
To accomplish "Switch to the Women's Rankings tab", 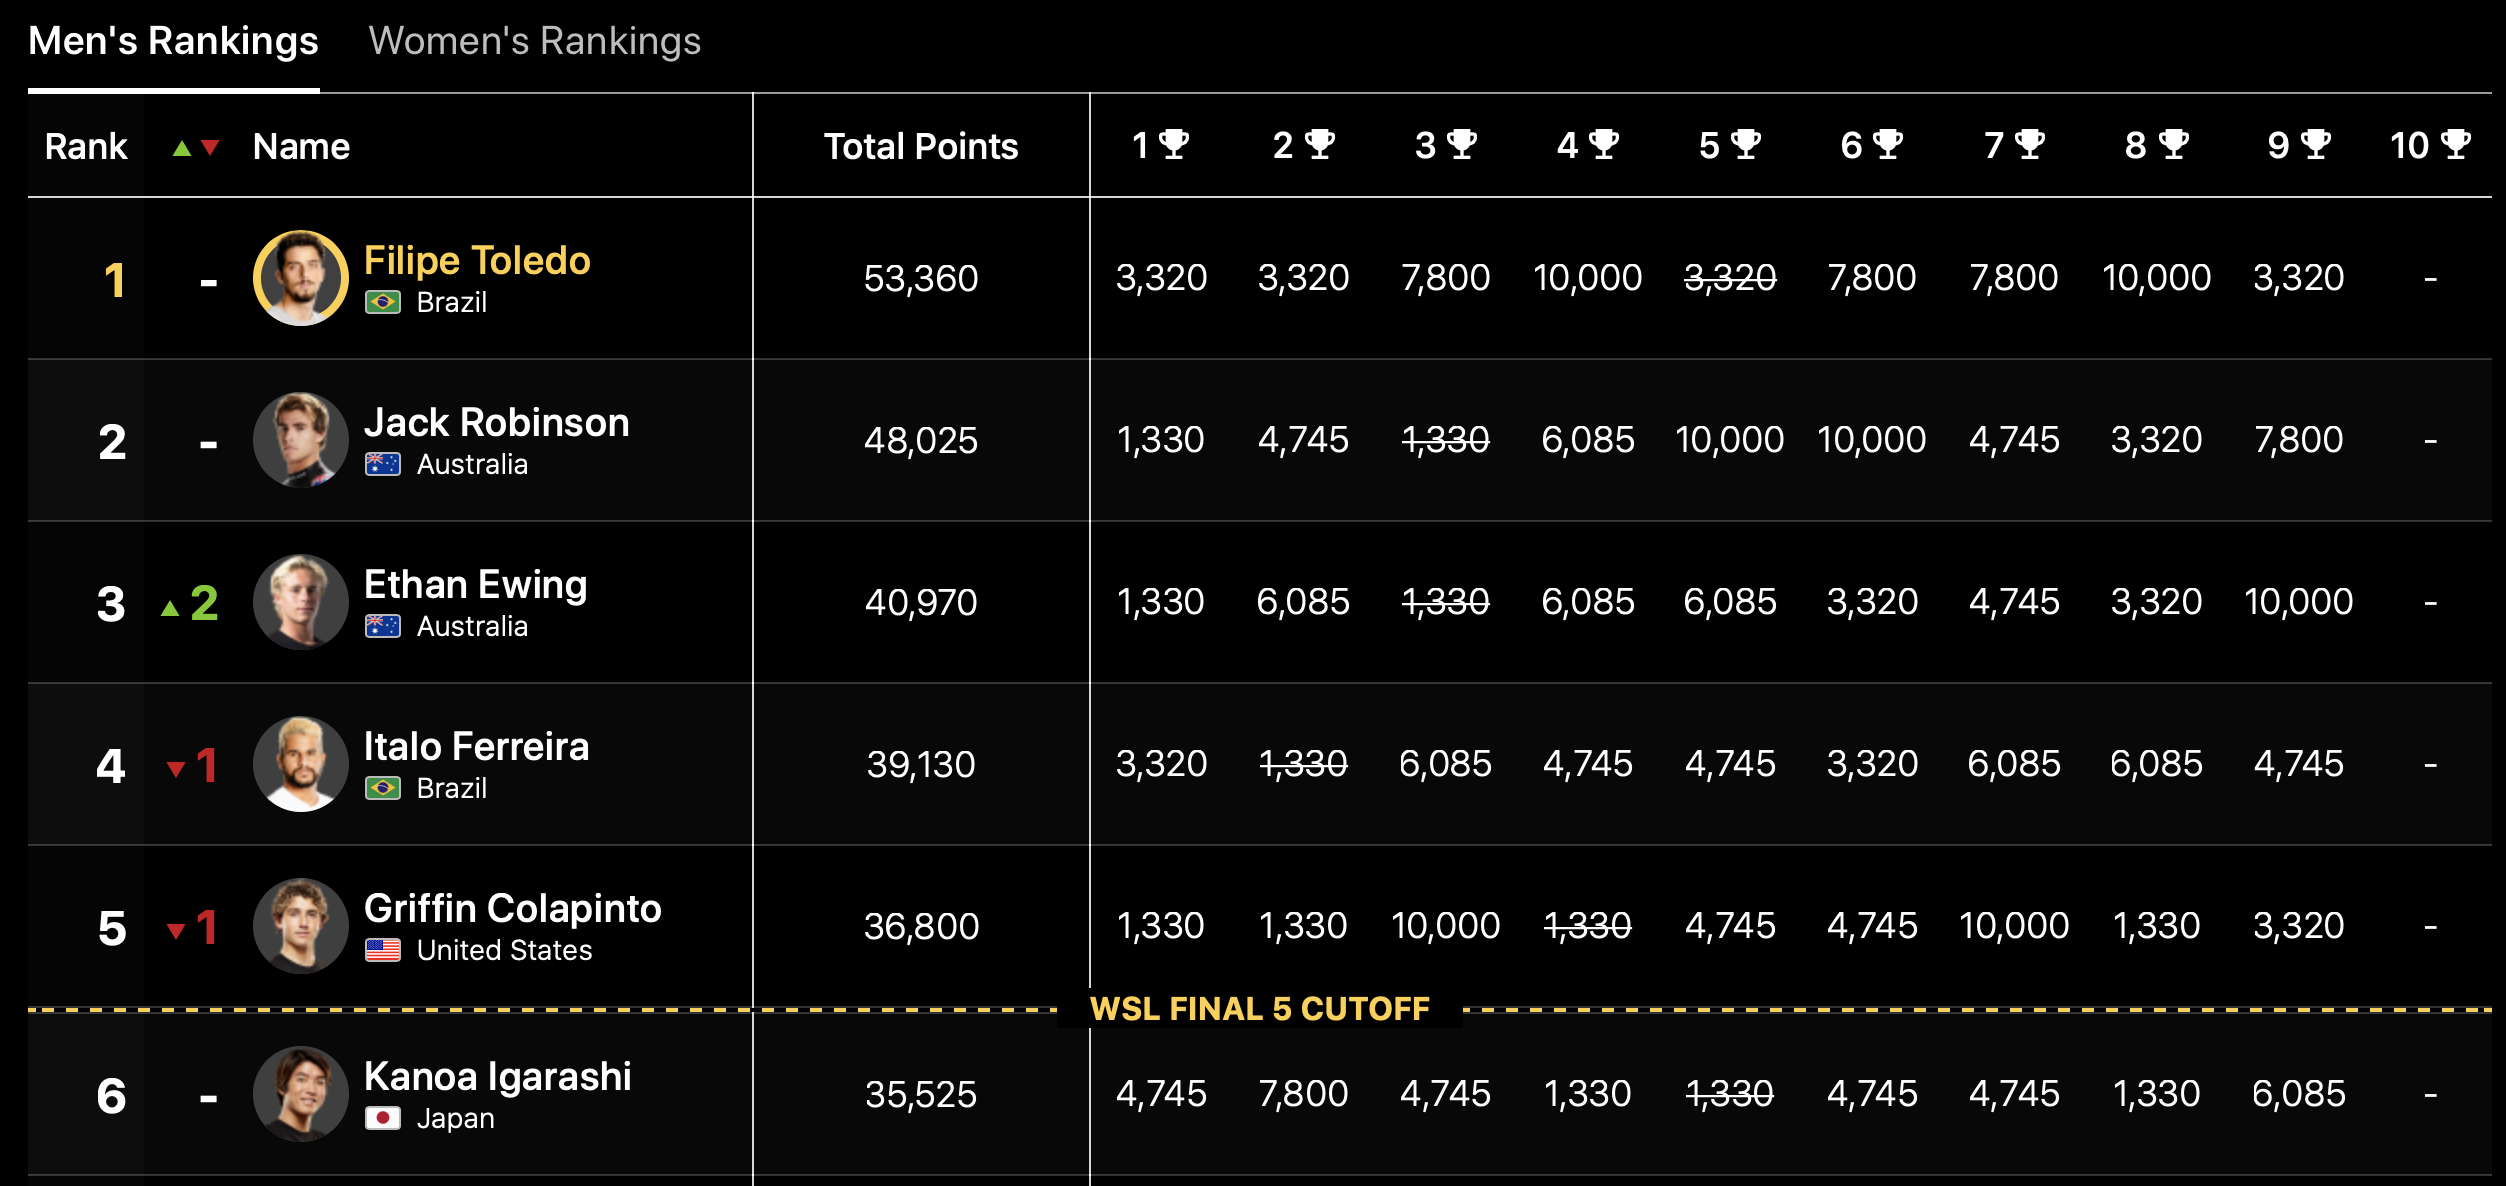I will point(534,42).
